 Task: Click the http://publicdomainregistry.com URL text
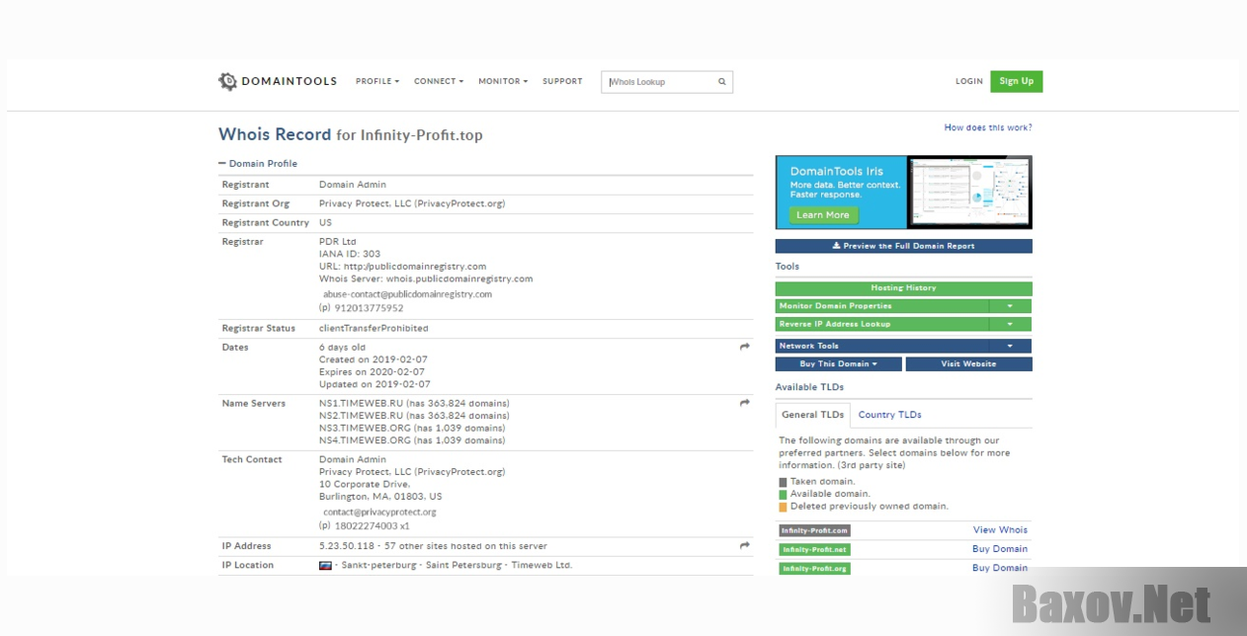[414, 267]
